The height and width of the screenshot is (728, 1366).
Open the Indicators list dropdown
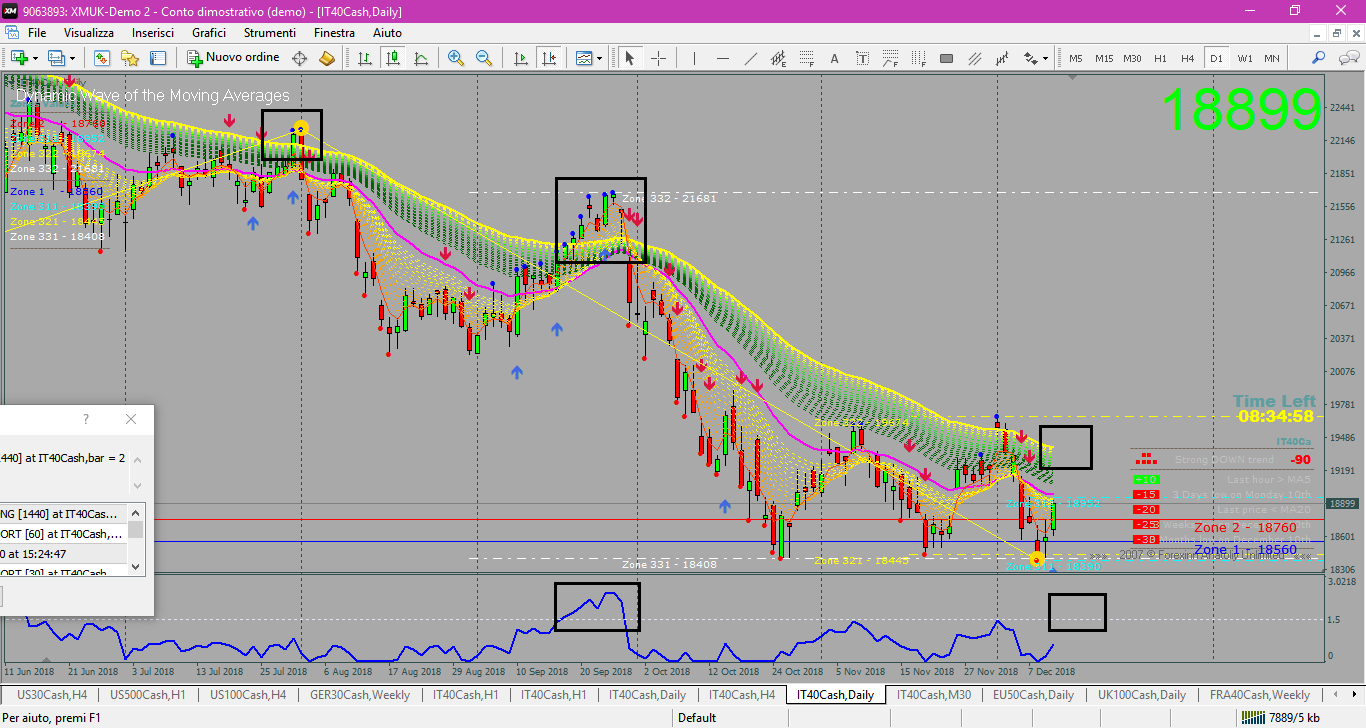point(588,58)
